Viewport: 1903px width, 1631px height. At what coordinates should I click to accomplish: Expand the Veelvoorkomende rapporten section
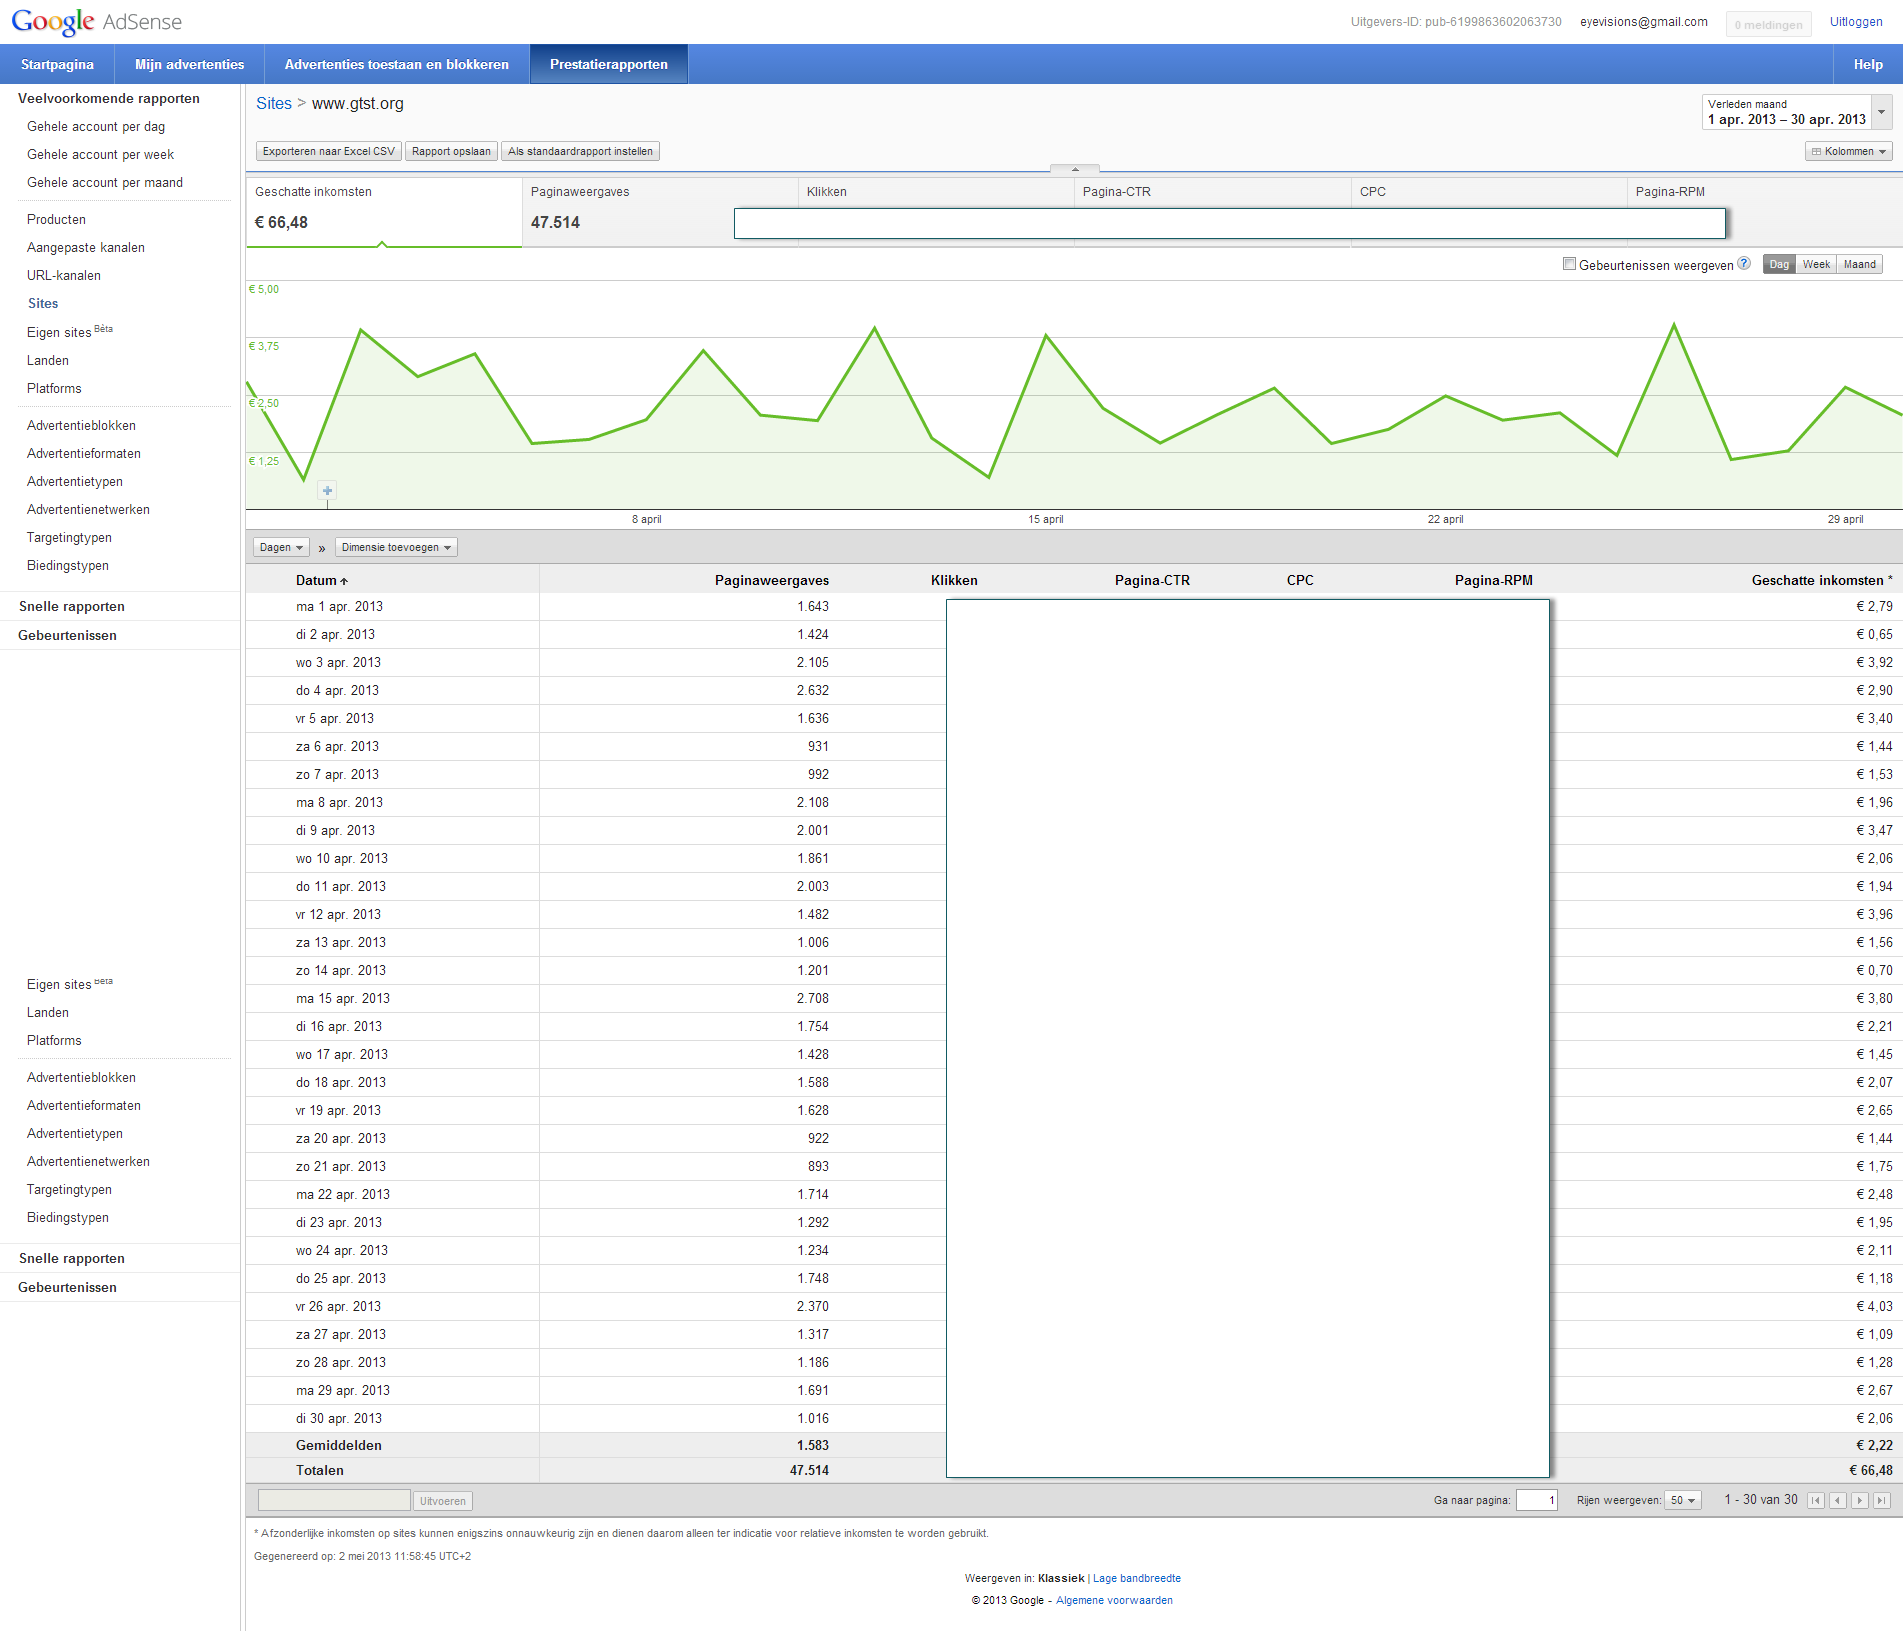tap(109, 99)
